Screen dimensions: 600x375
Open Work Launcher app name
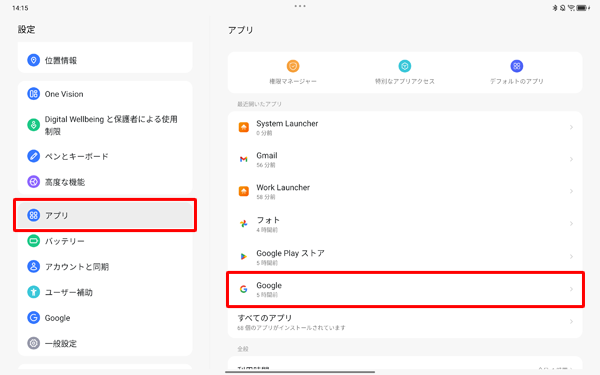coord(283,188)
